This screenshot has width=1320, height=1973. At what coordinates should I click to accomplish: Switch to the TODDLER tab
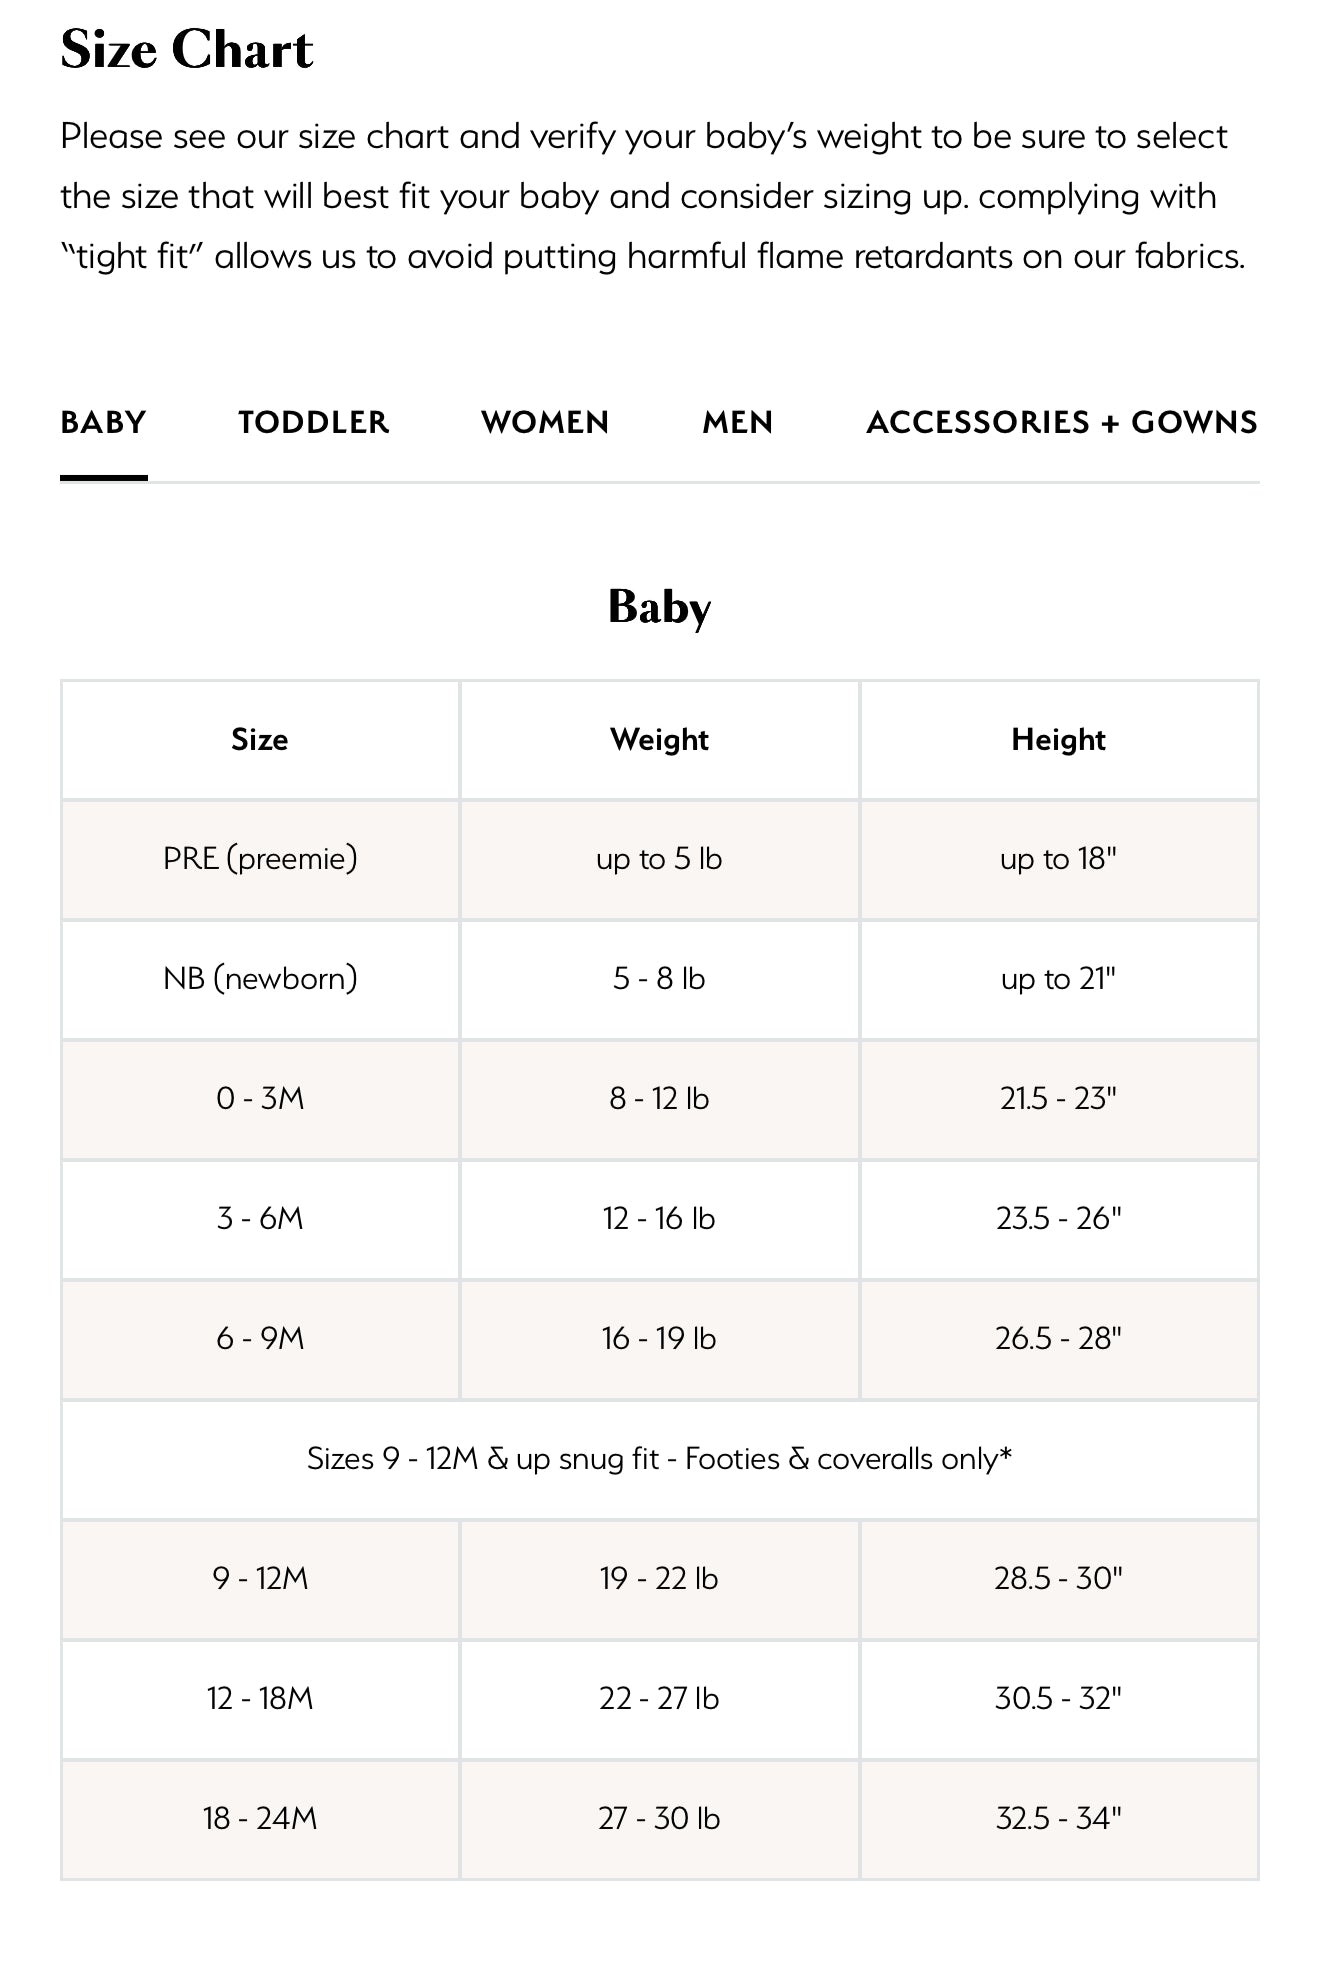click(313, 423)
